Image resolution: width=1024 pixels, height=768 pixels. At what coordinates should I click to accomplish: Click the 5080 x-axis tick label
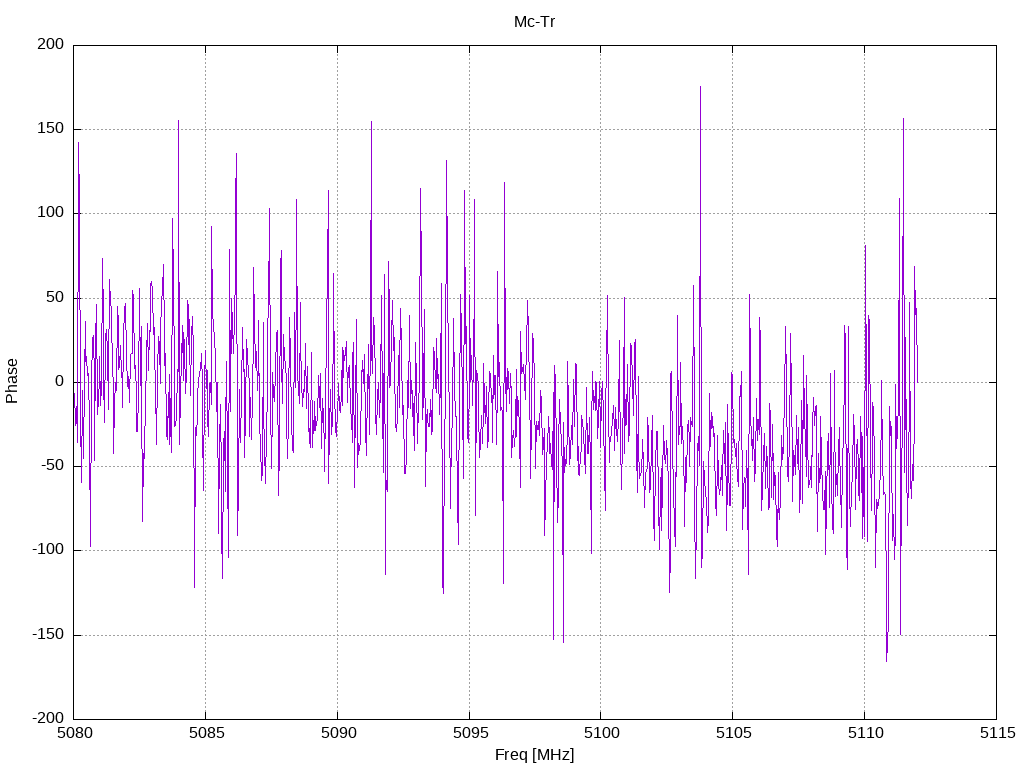[74, 733]
